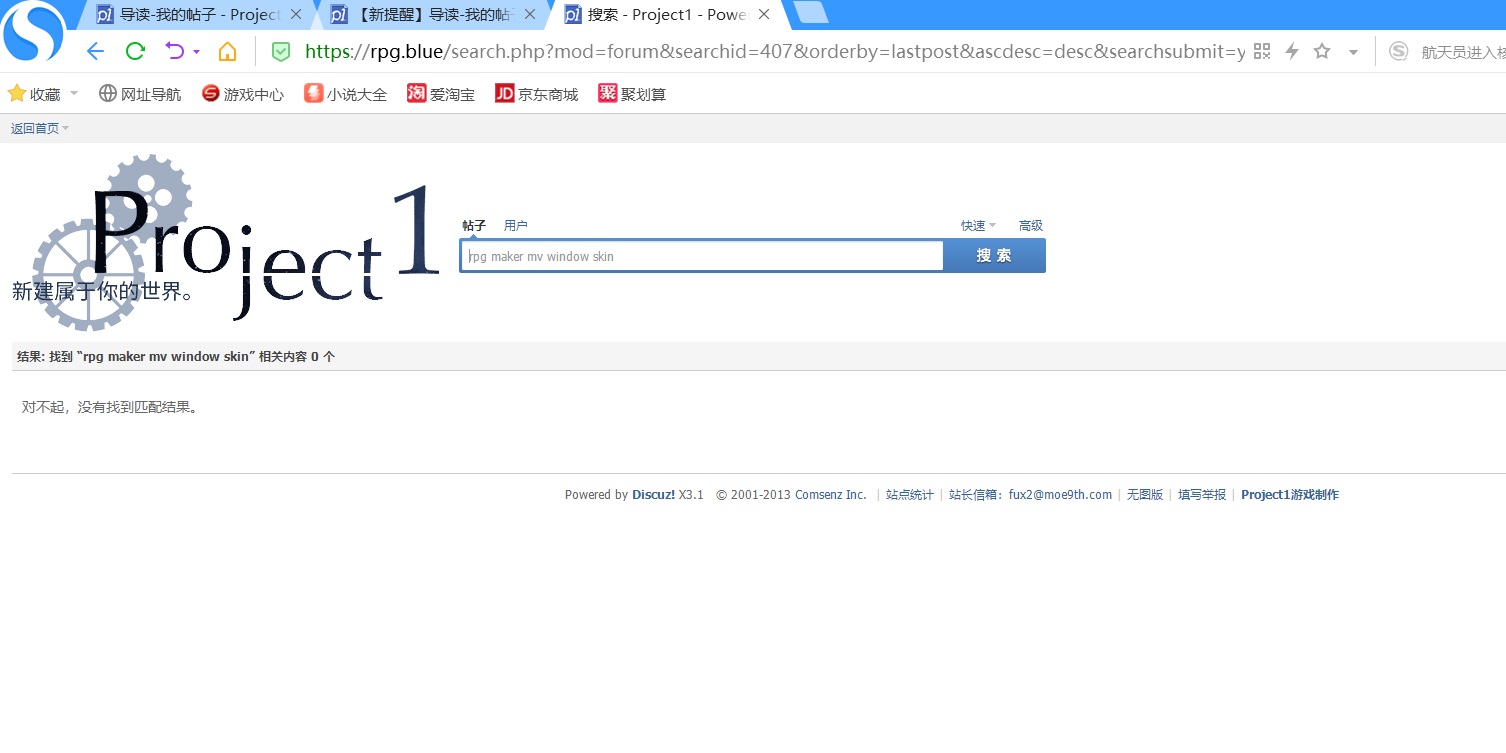Click the green security shield icon
This screenshot has width=1506, height=753.
[x=281, y=52]
